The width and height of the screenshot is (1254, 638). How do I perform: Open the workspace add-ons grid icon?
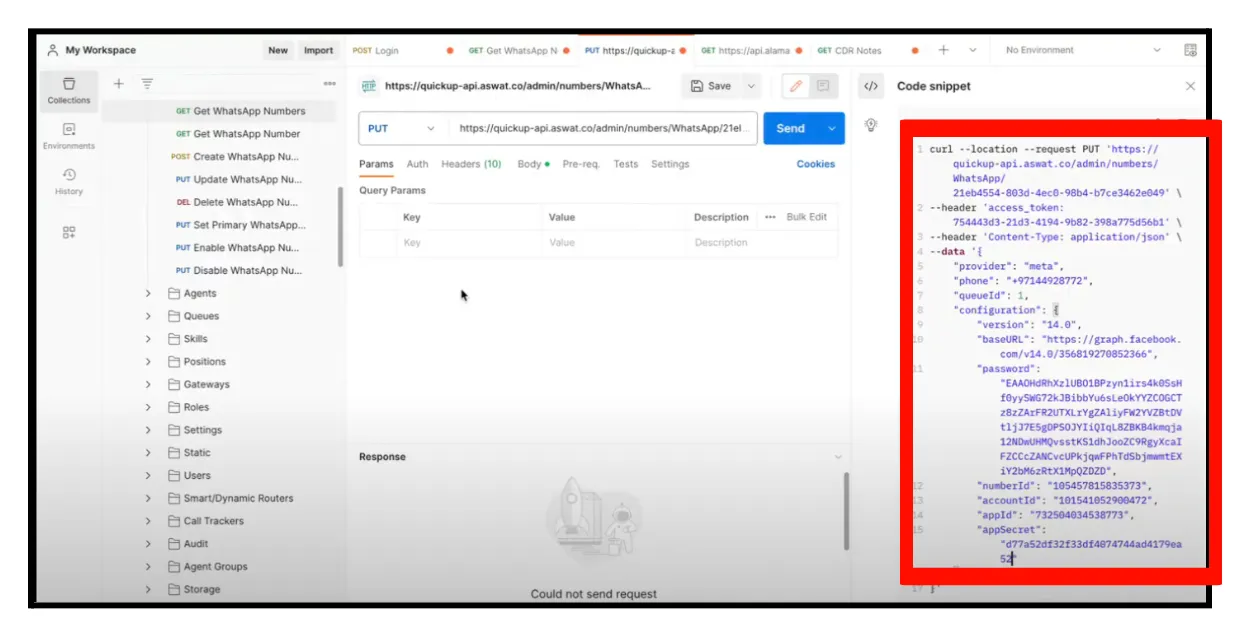coord(68,232)
